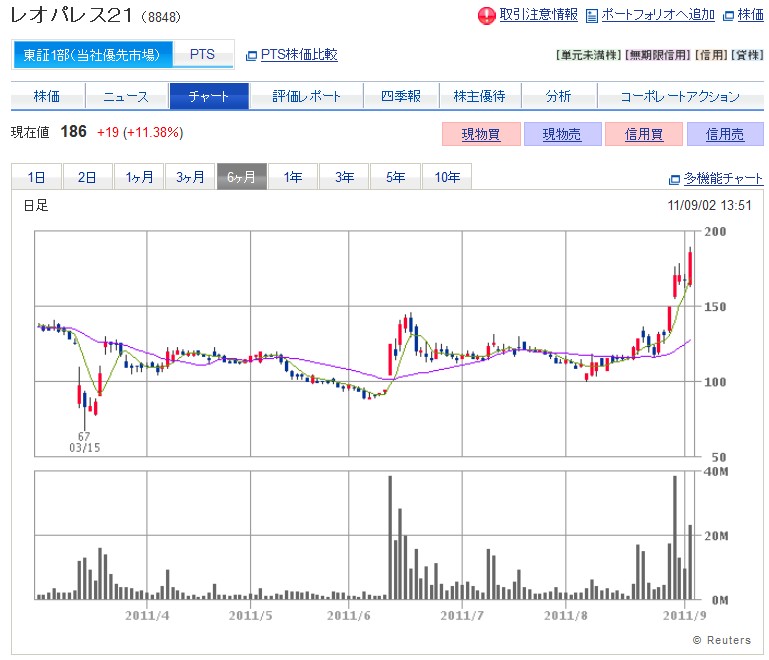Select 3ヶ月 chart period
769x660 pixels.
click(x=190, y=177)
